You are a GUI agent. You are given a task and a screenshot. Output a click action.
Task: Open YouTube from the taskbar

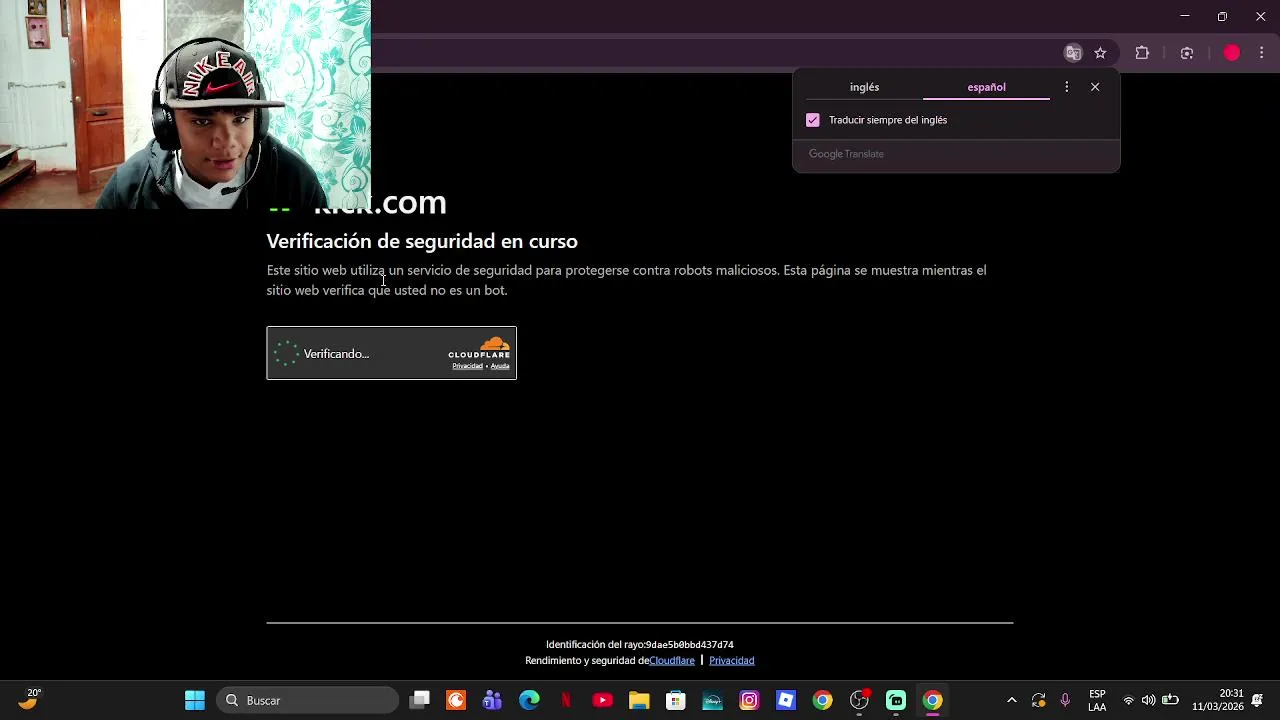[602, 700]
